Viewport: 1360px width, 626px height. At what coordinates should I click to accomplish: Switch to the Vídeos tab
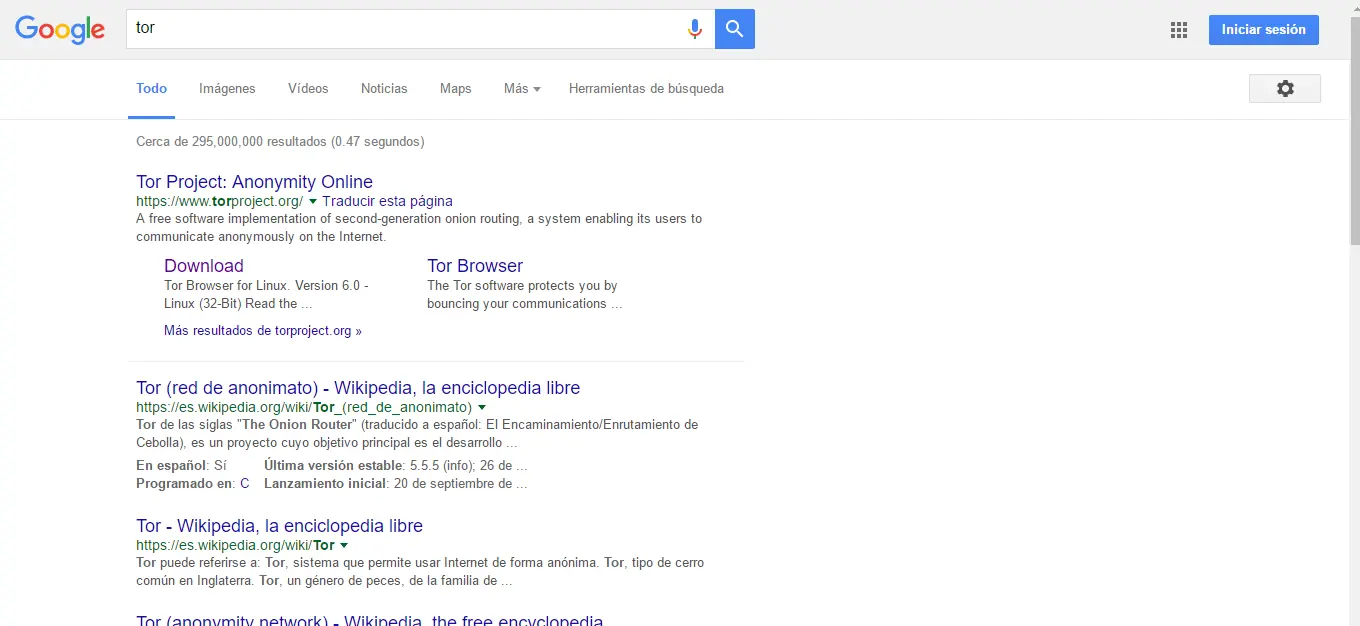click(308, 89)
